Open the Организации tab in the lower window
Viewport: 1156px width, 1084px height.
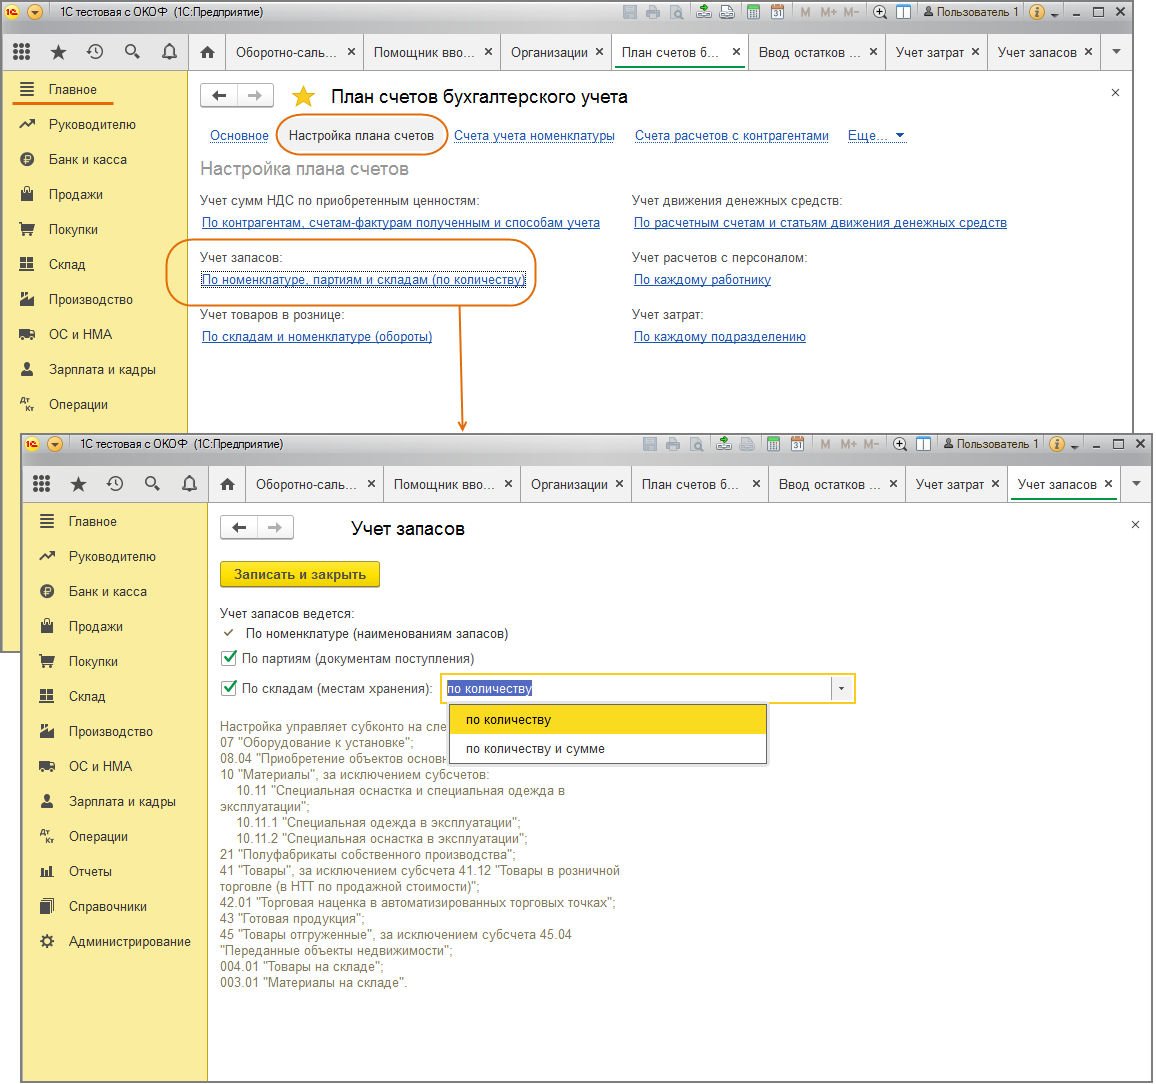pyautogui.click(x=569, y=484)
